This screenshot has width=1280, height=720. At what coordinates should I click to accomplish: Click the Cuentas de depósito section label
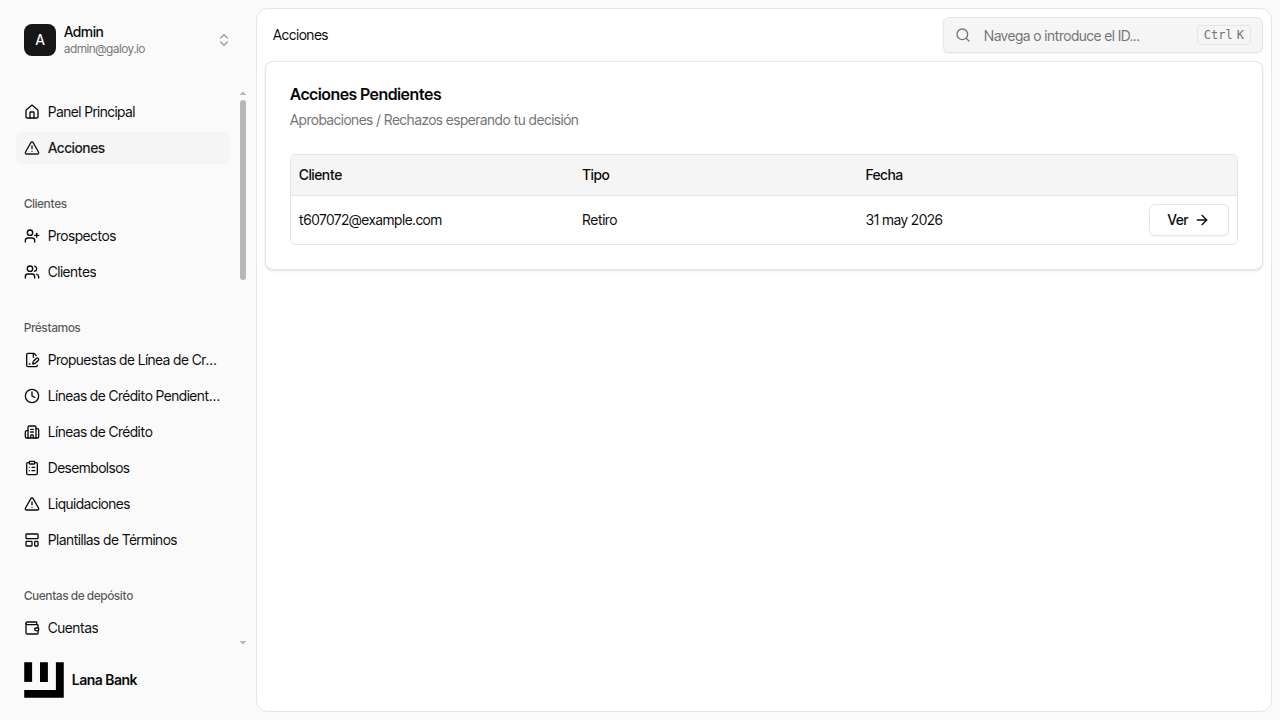tap(79, 596)
